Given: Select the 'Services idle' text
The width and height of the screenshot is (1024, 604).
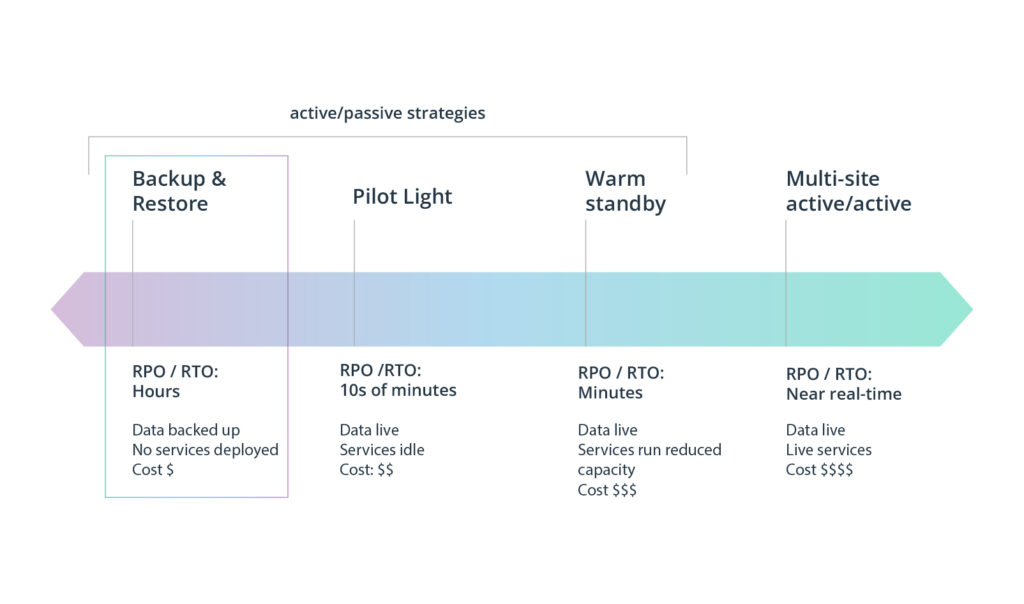Looking at the screenshot, I should click(x=381, y=450).
